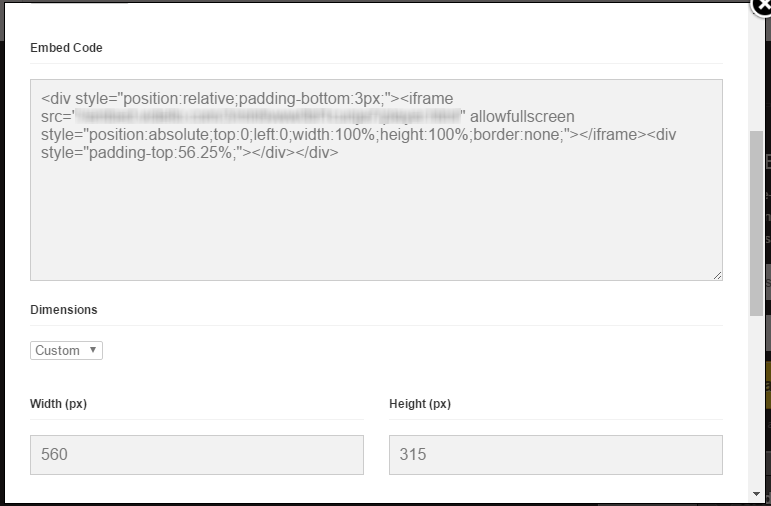
Task: Click the blurred src URL in embed code
Action: (268, 117)
